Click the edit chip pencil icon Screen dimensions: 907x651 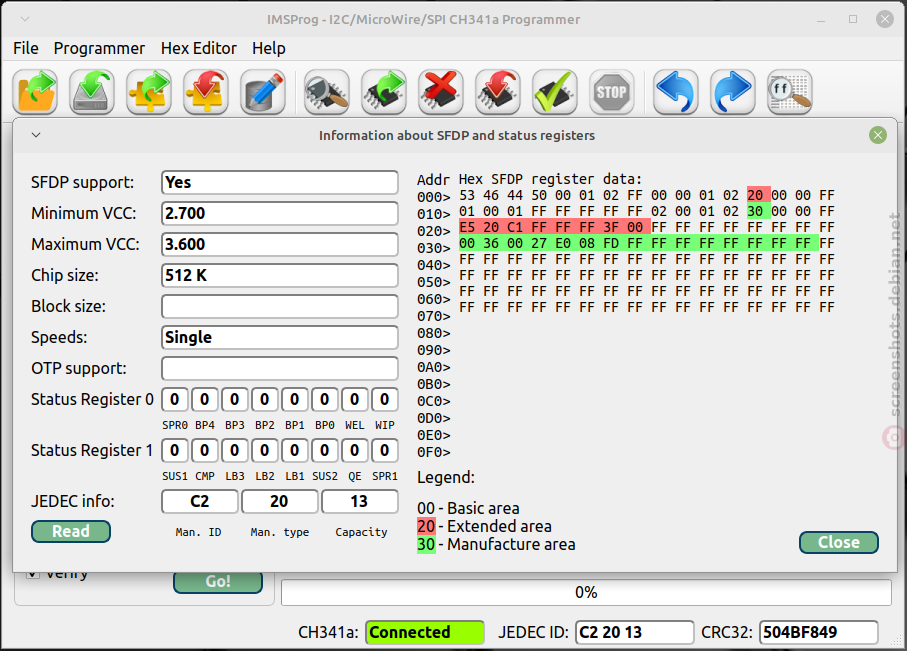(263, 92)
